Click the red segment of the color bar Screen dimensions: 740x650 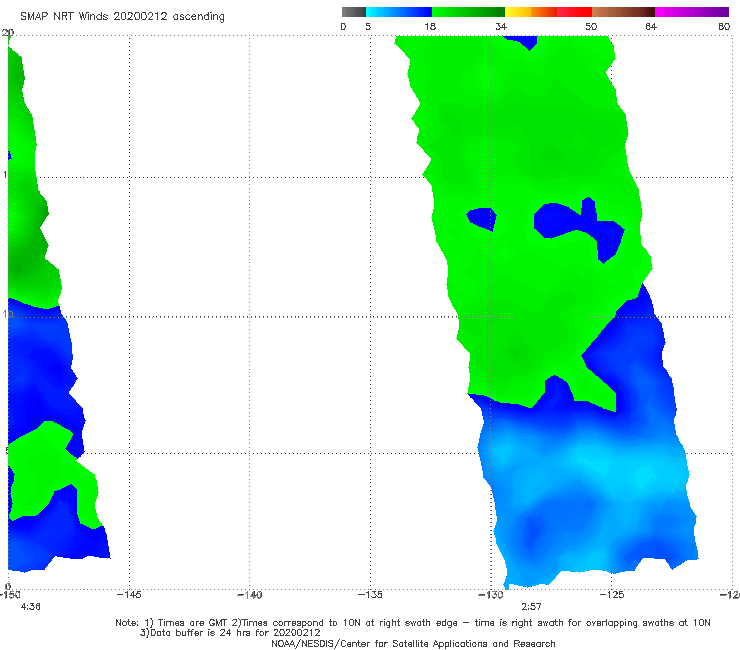[x=574, y=12]
